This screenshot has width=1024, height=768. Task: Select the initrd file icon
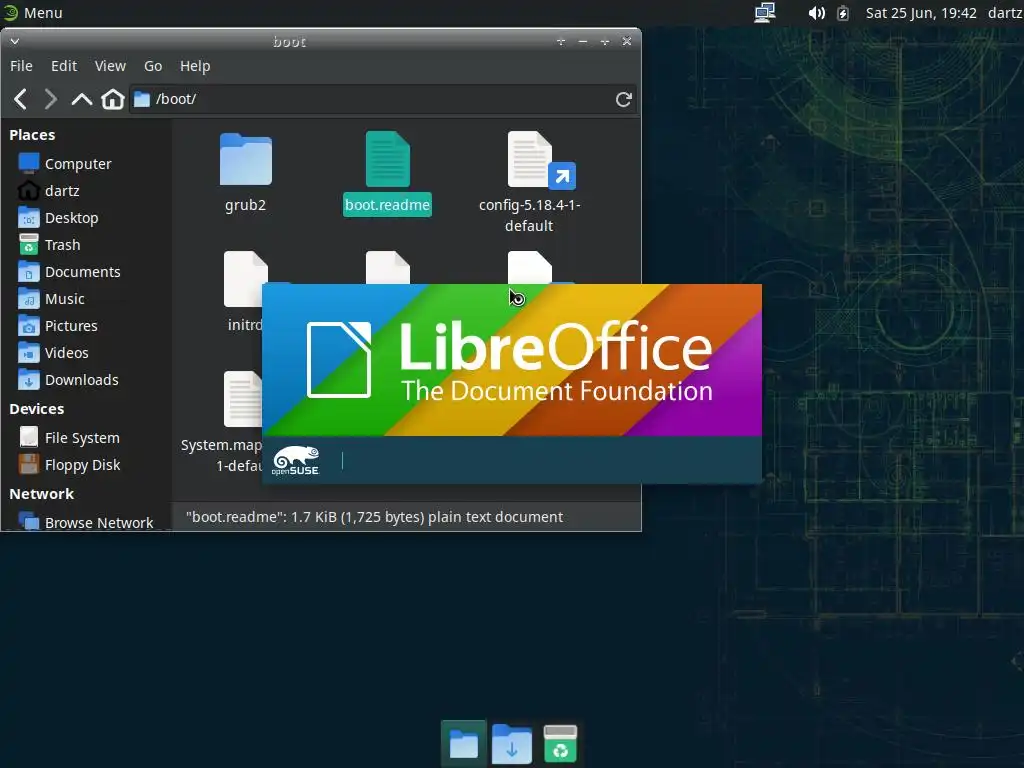tap(246, 279)
